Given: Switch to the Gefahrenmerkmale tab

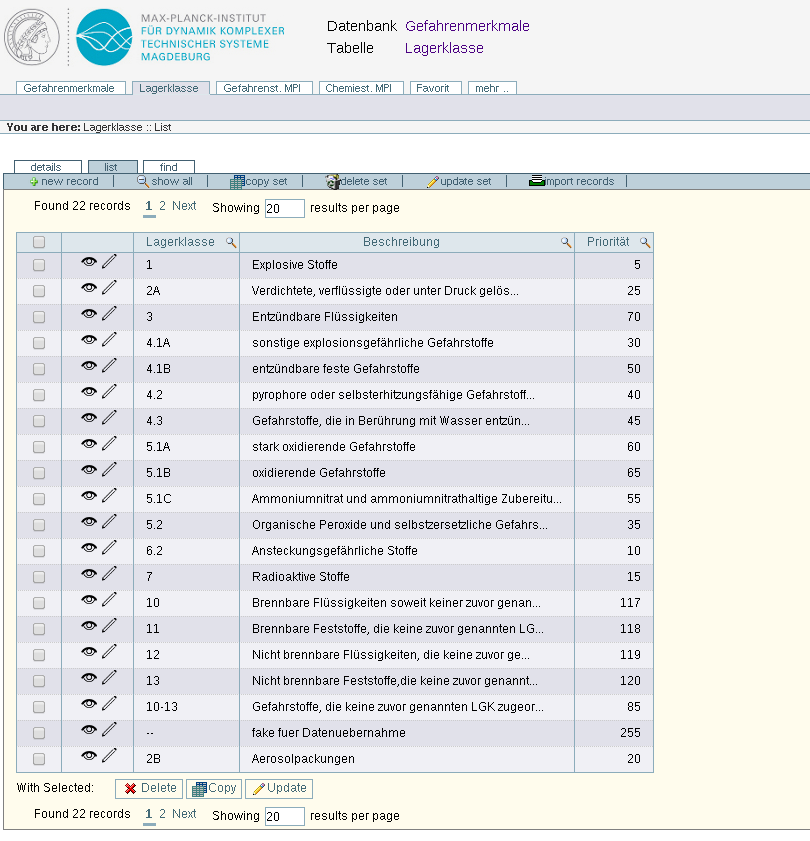Looking at the screenshot, I should click(69, 88).
